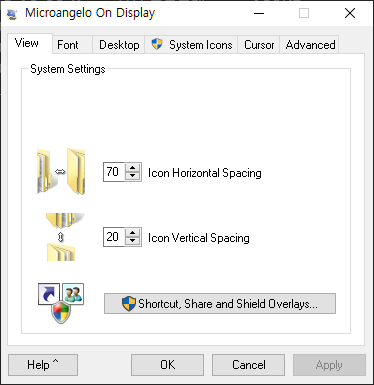Open the Advanced tab
This screenshot has height=385, width=374.
point(310,45)
